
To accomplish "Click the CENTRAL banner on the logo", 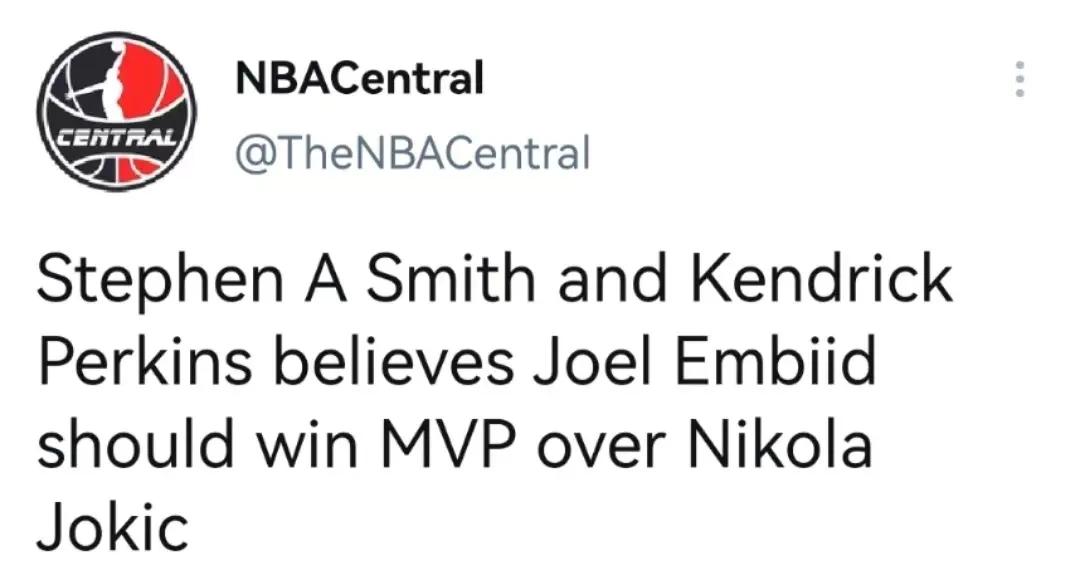I will (x=117, y=139).
